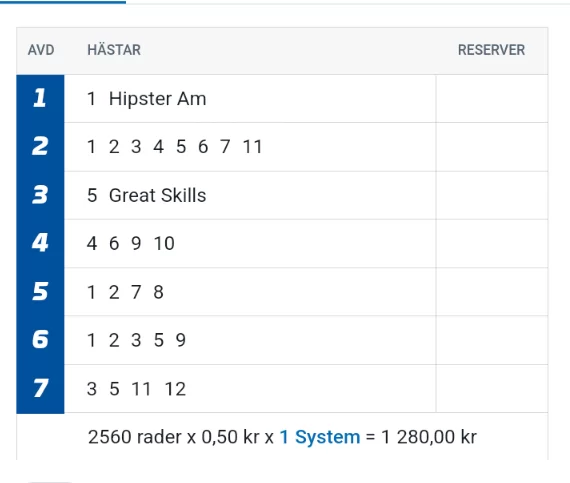
Task: Select the blue AVD 6 number badge
Action: pyautogui.click(x=40, y=340)
